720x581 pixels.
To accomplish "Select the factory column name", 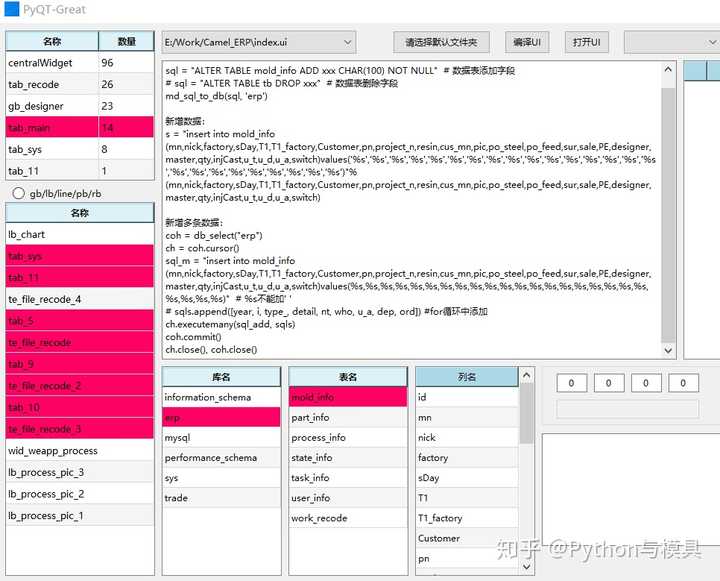I will (x=467, y=458).
